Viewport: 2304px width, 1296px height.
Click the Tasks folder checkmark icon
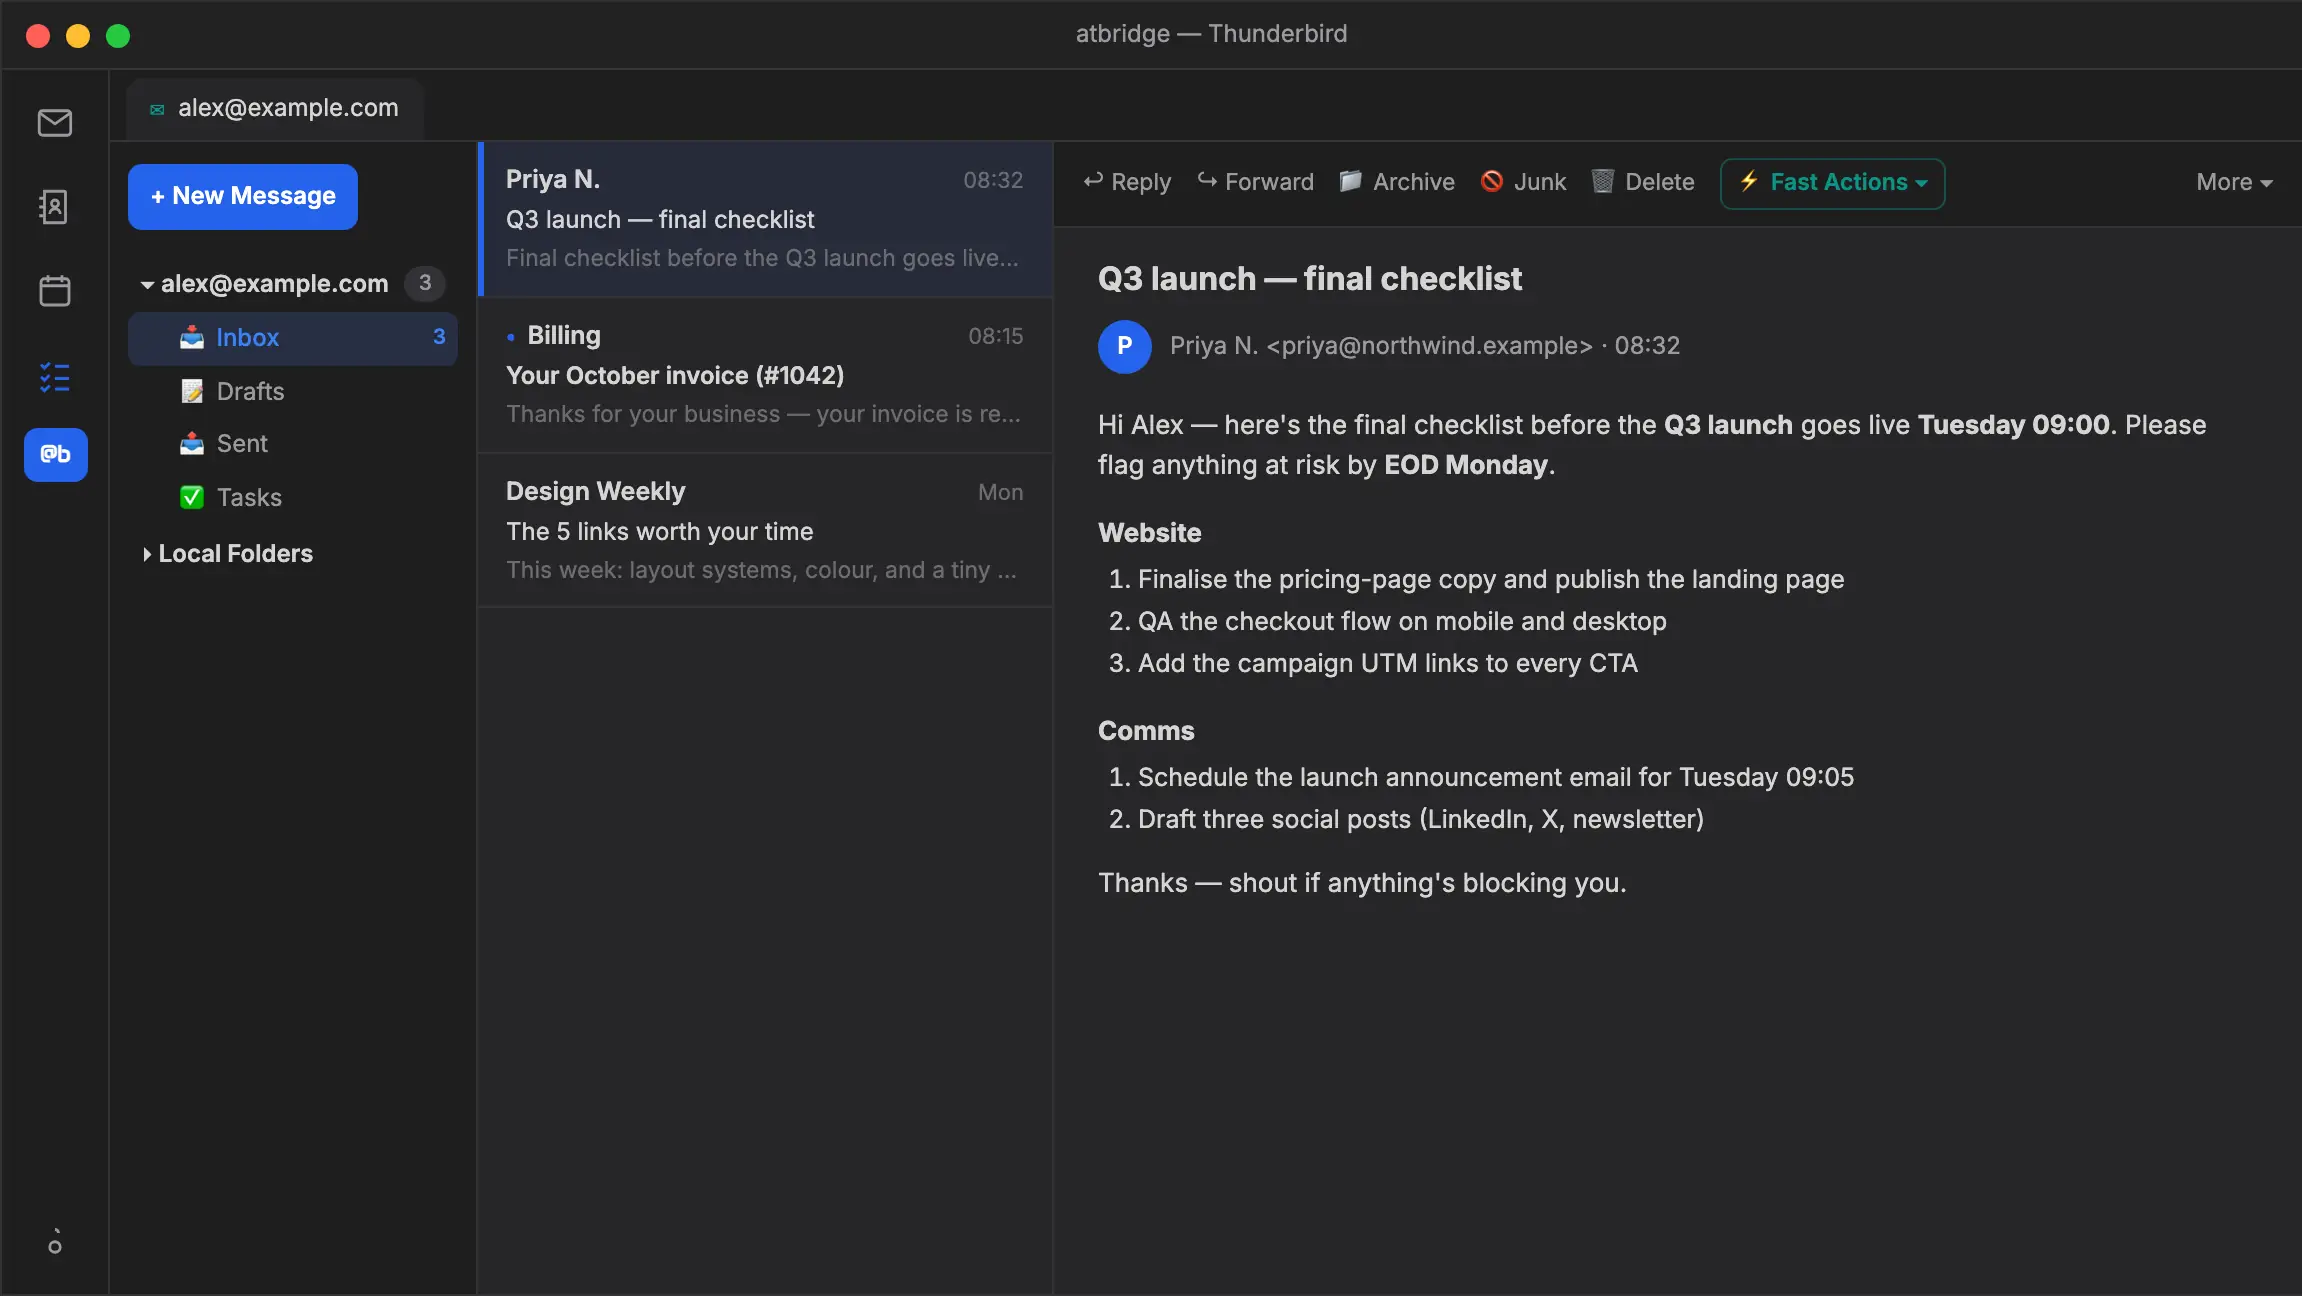click(192, 498)
